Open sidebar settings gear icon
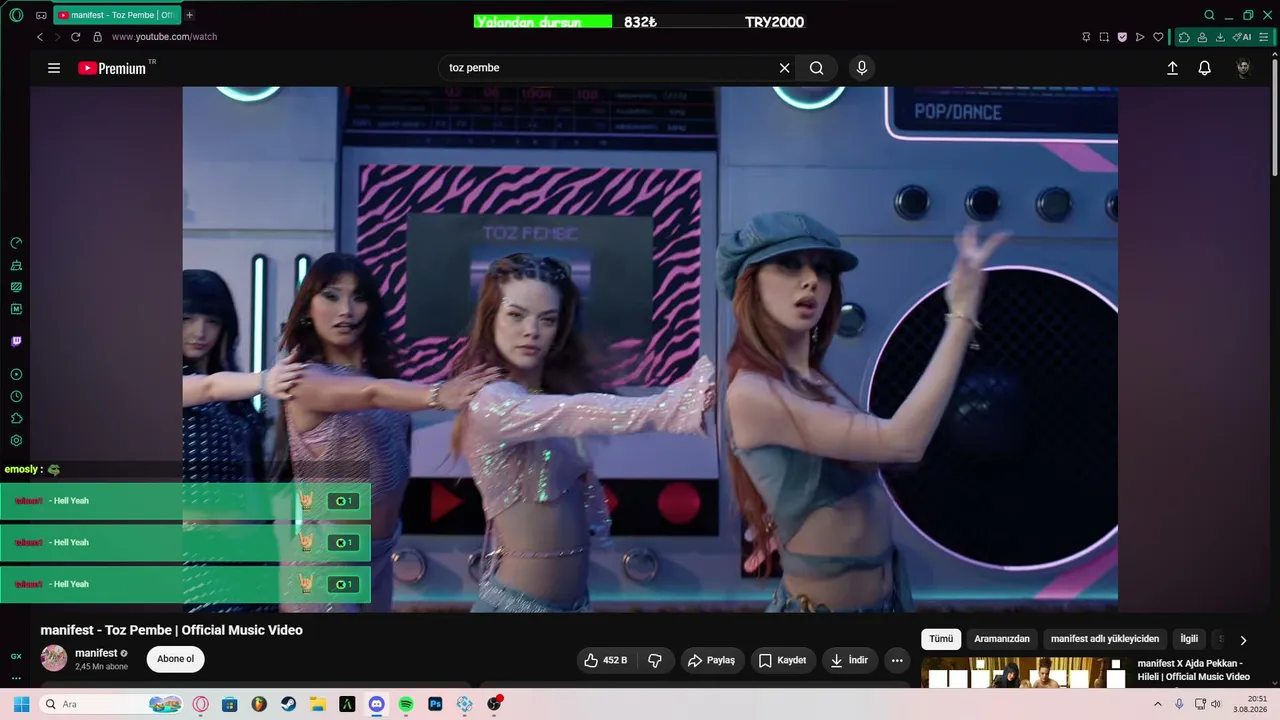 (x=16, y=441)
